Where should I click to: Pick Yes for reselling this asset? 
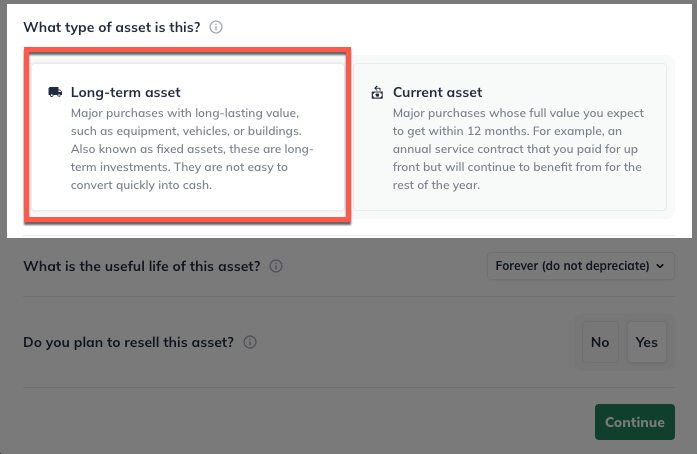646,342
